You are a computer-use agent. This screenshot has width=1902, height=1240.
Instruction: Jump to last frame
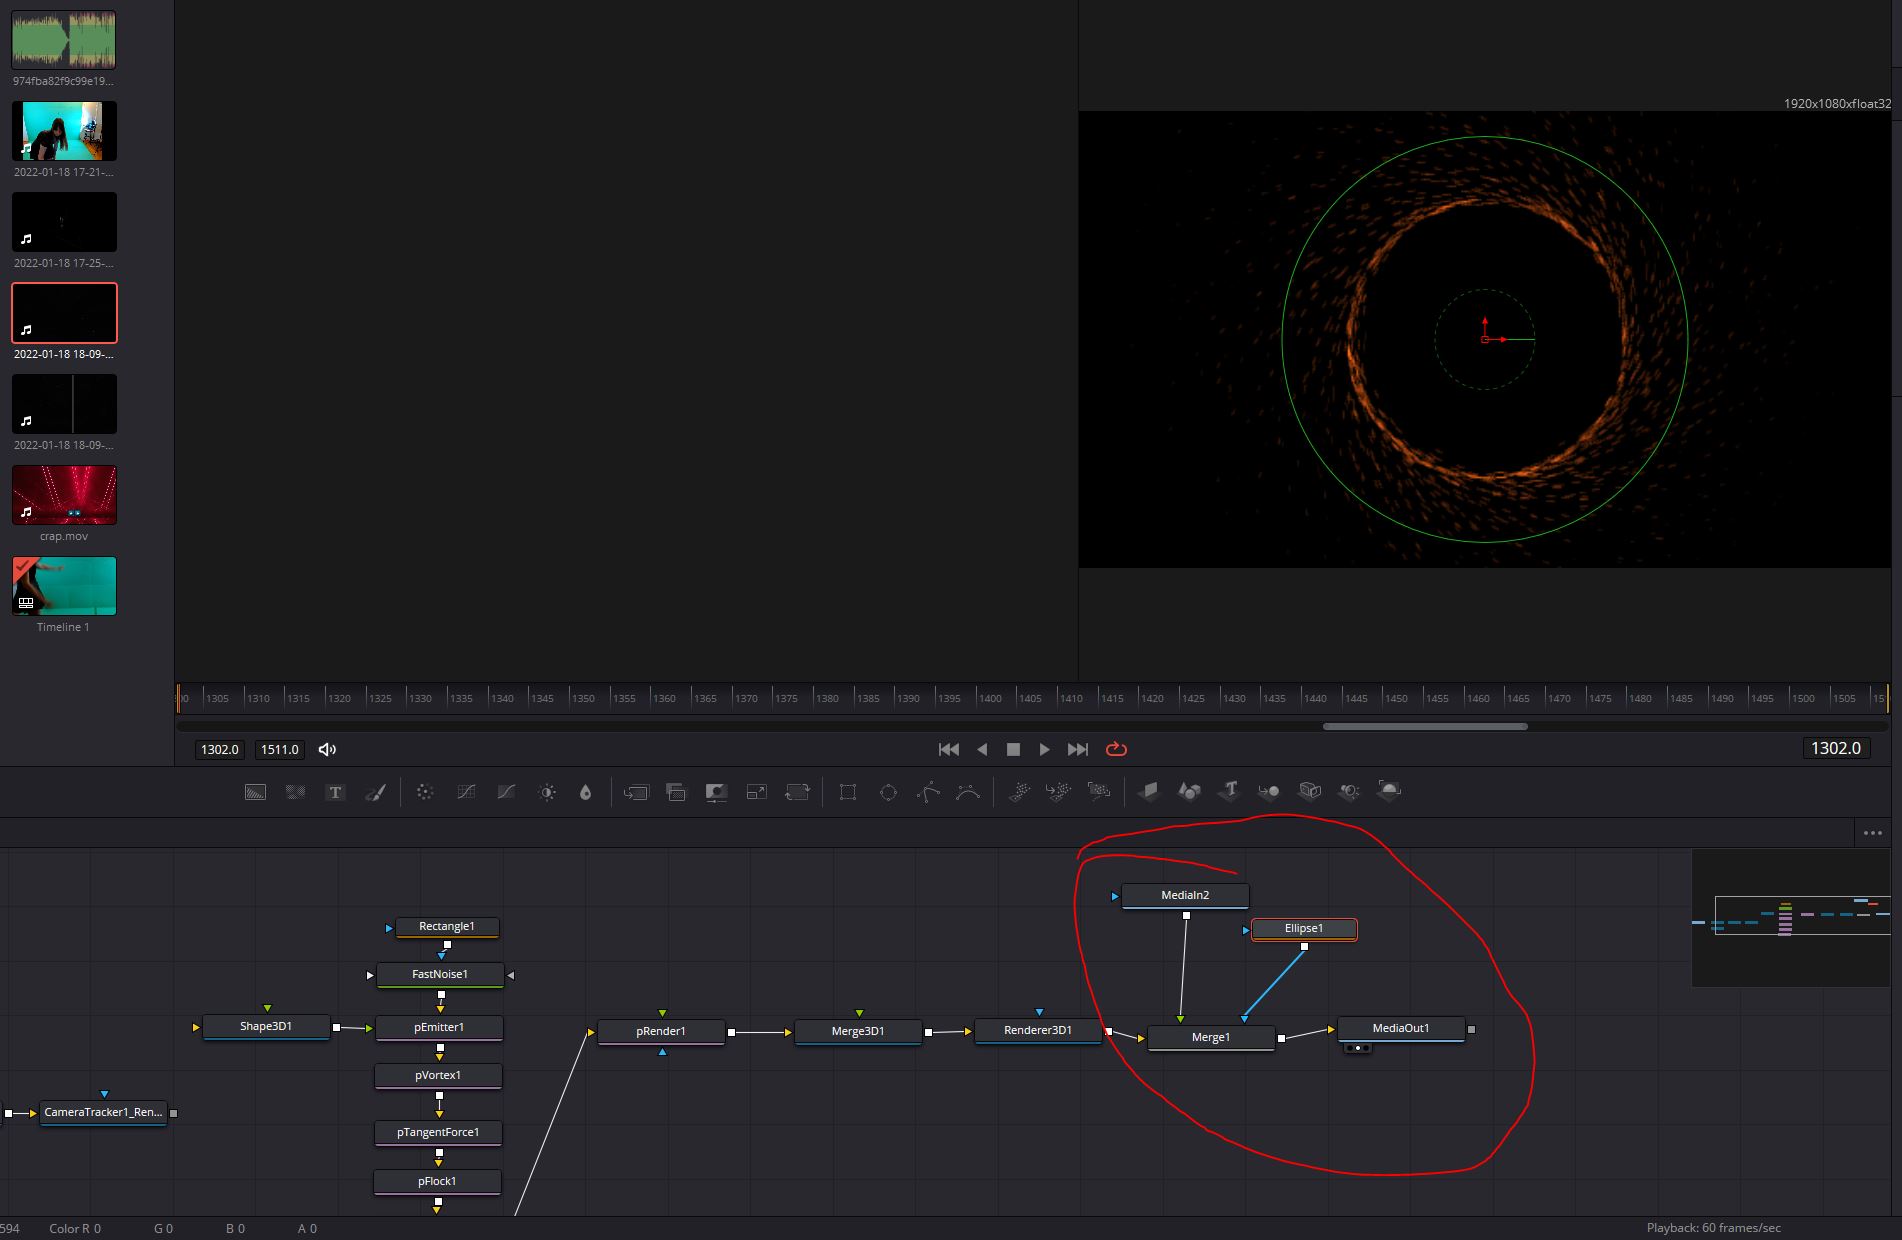[x=1077, y=749]
